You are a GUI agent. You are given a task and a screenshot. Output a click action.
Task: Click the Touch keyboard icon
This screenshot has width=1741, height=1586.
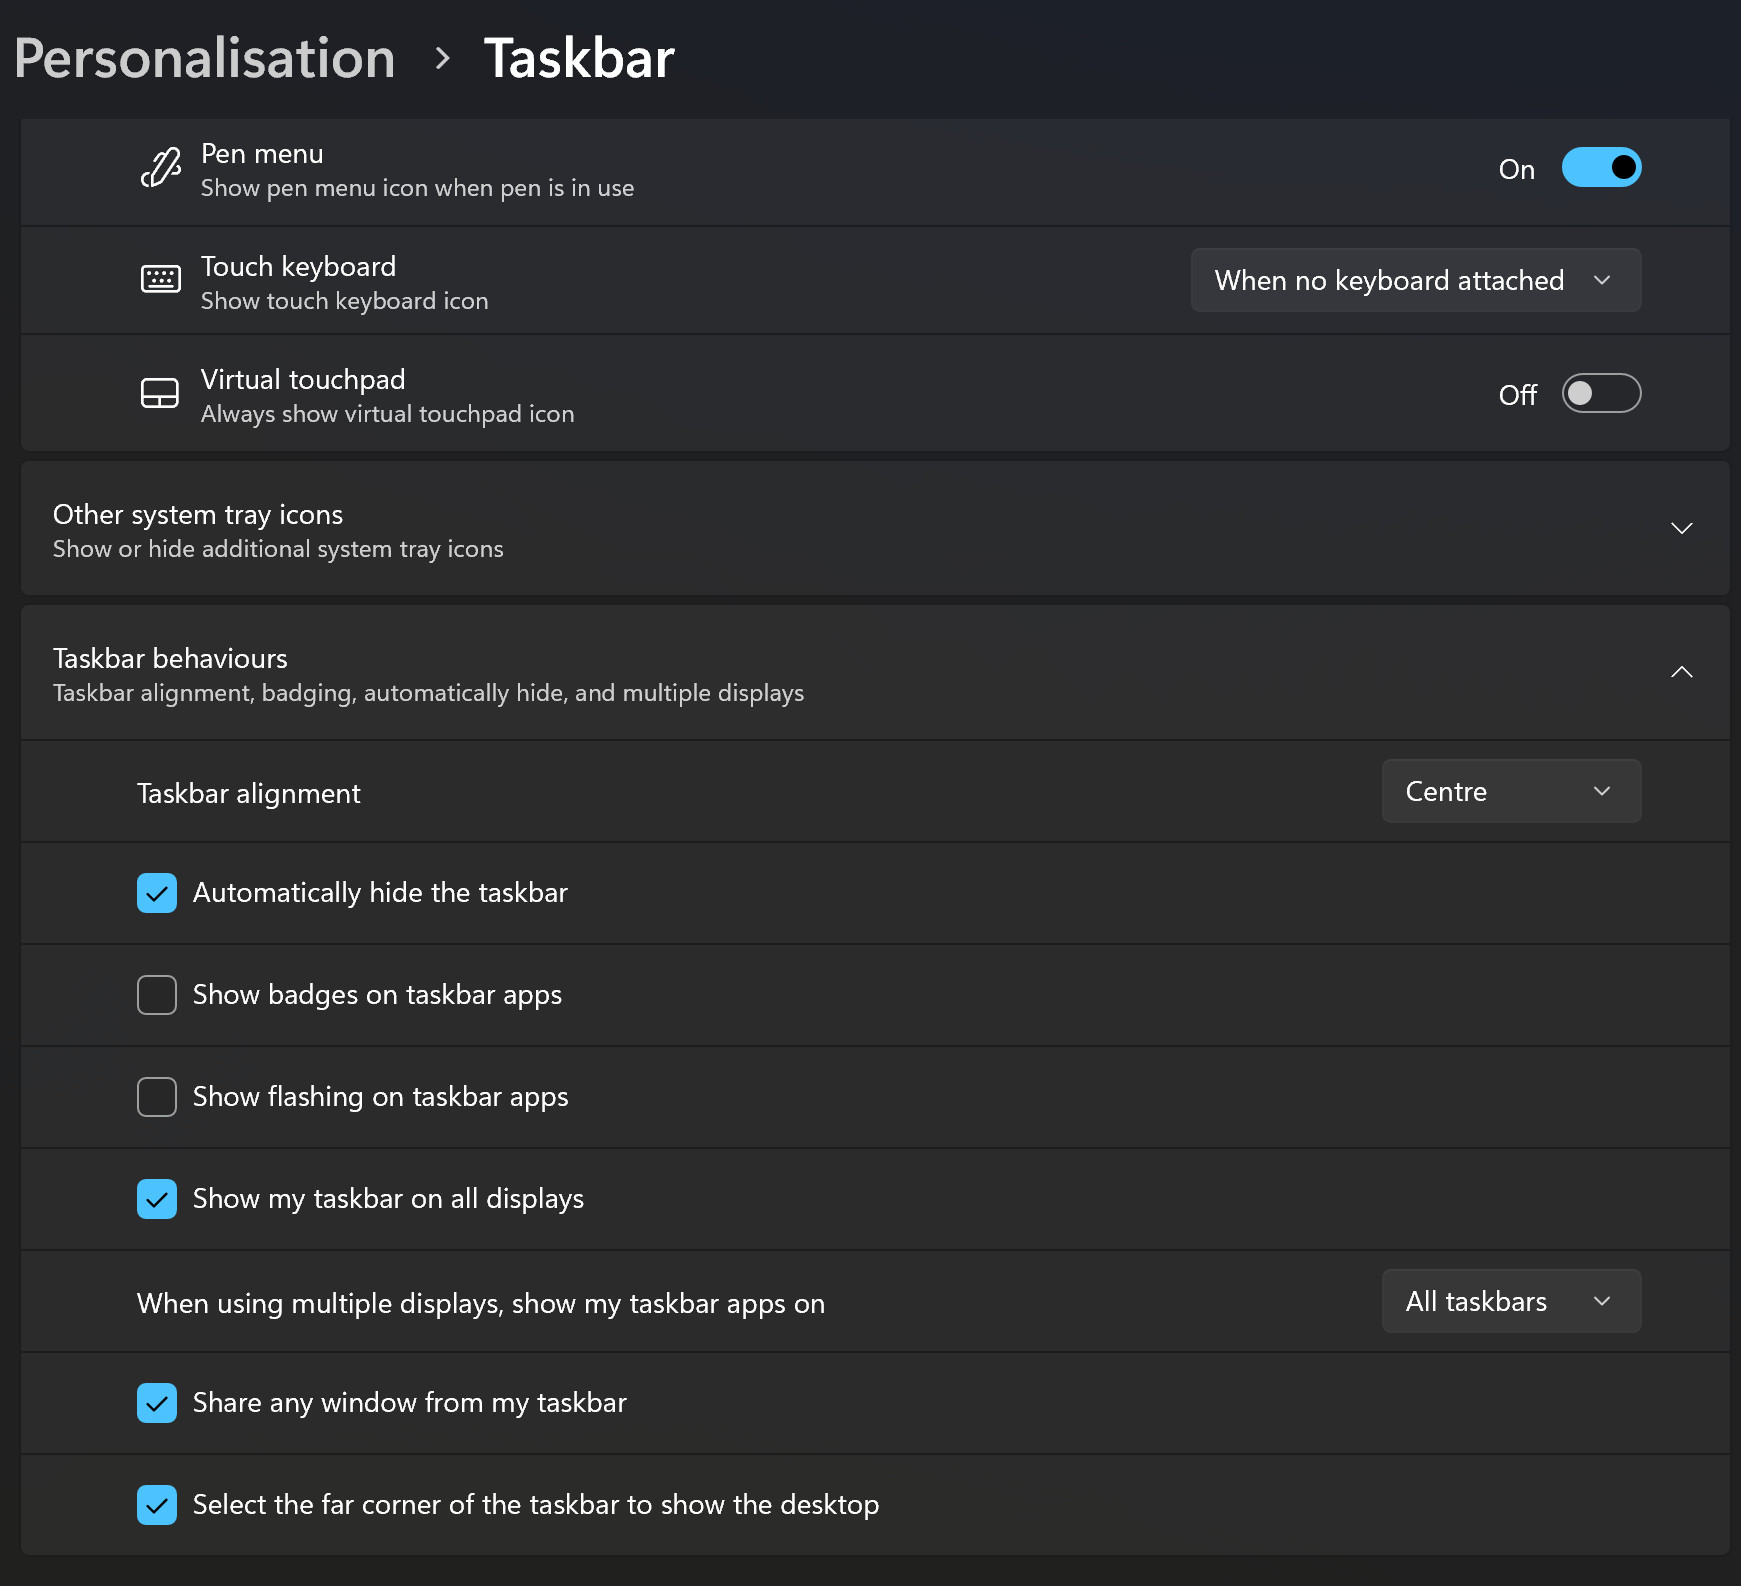[x=159, y=281]
